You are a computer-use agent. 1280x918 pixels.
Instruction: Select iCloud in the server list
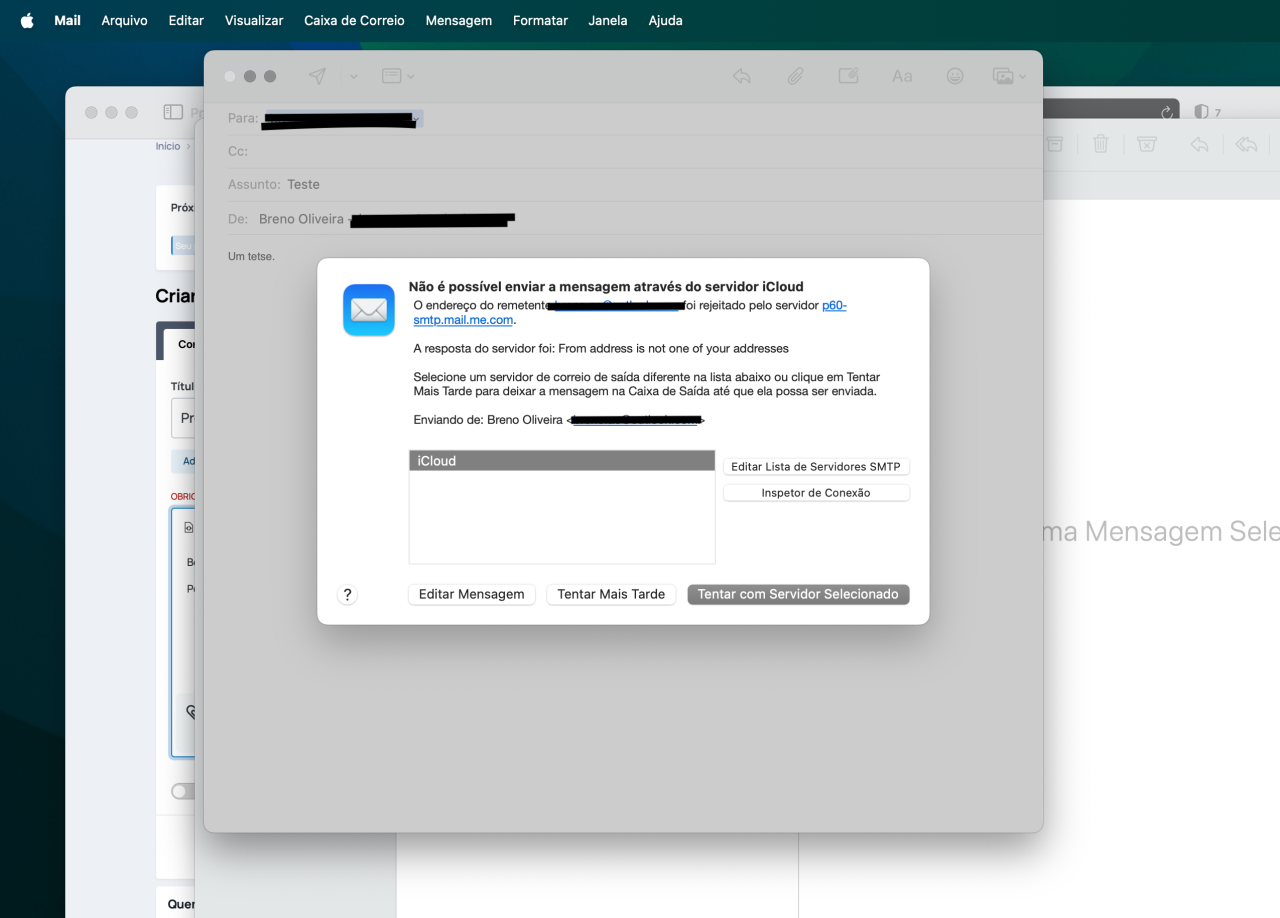click(562, 461)
